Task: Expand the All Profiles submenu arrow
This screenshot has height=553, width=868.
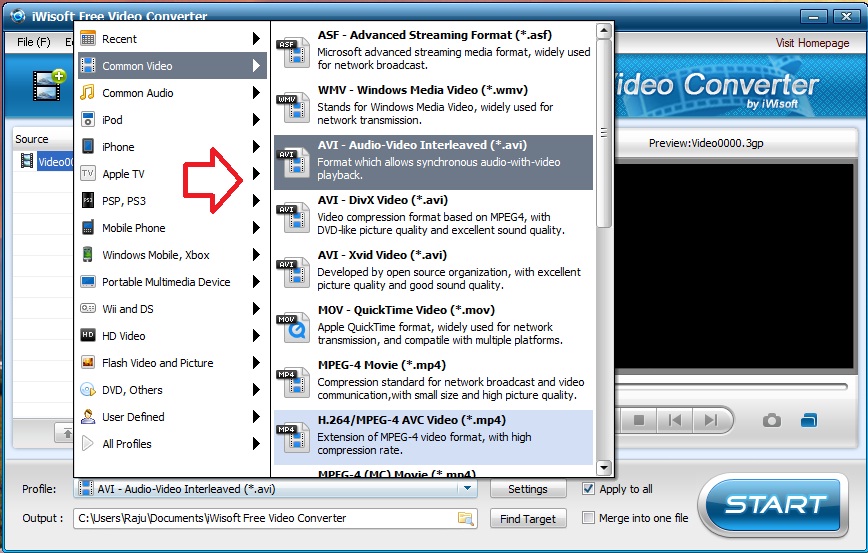Action: [256, 443]
